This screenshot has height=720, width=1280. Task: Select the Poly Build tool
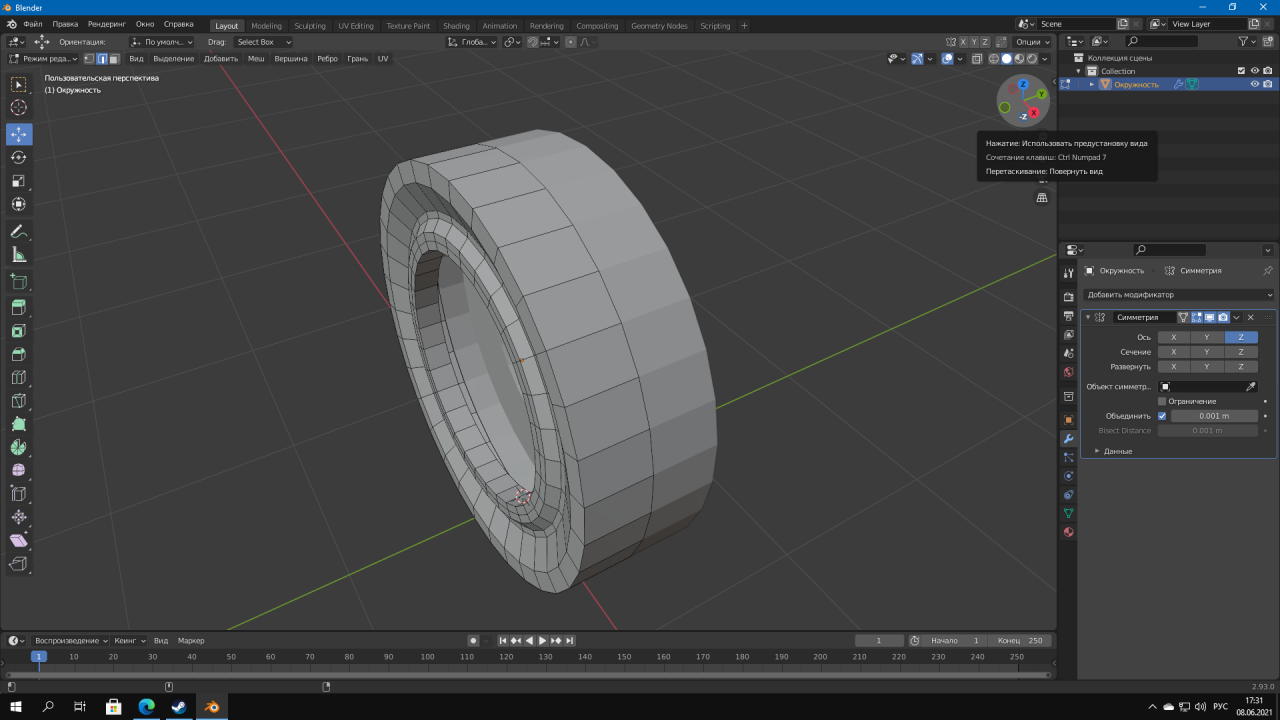(x=19, y=424)
